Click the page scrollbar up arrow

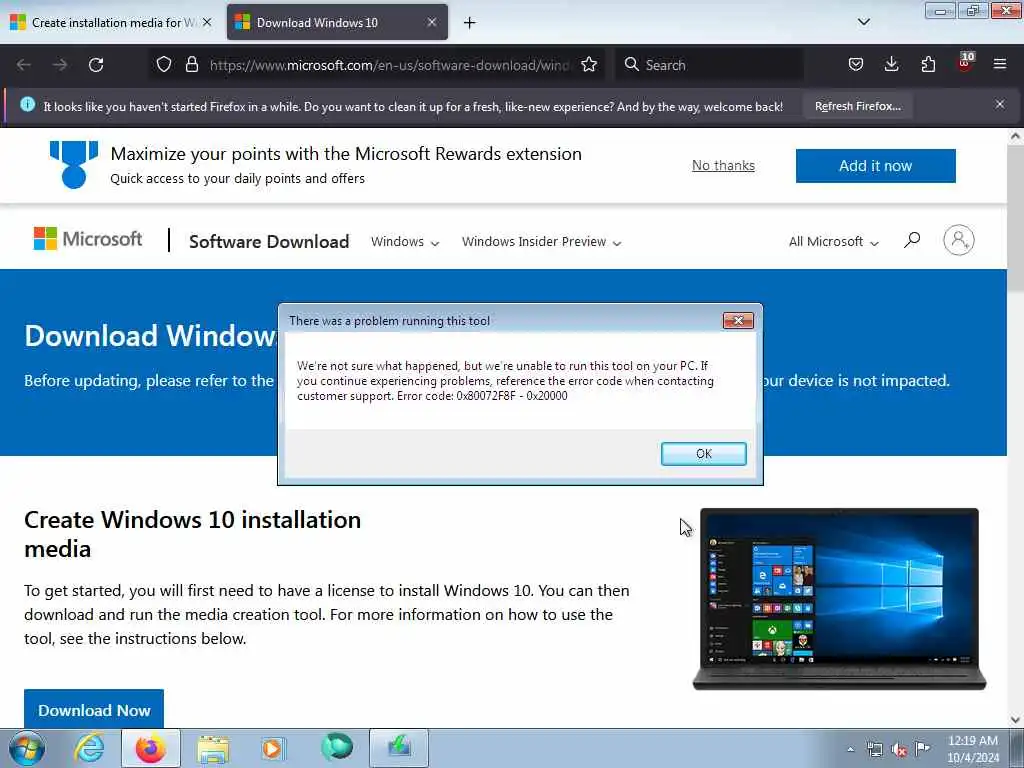[x=1016, y=136]
